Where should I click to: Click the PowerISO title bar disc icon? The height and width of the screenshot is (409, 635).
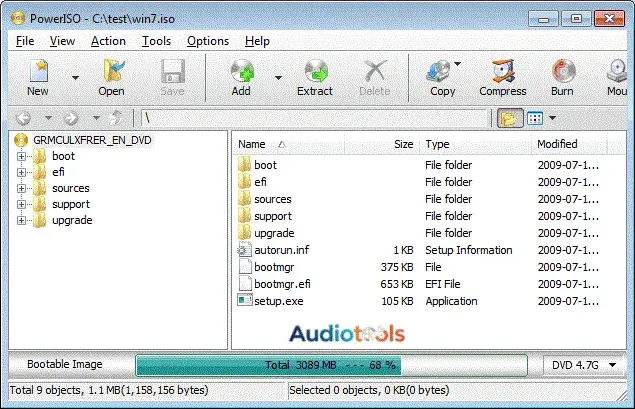[18, 19]
